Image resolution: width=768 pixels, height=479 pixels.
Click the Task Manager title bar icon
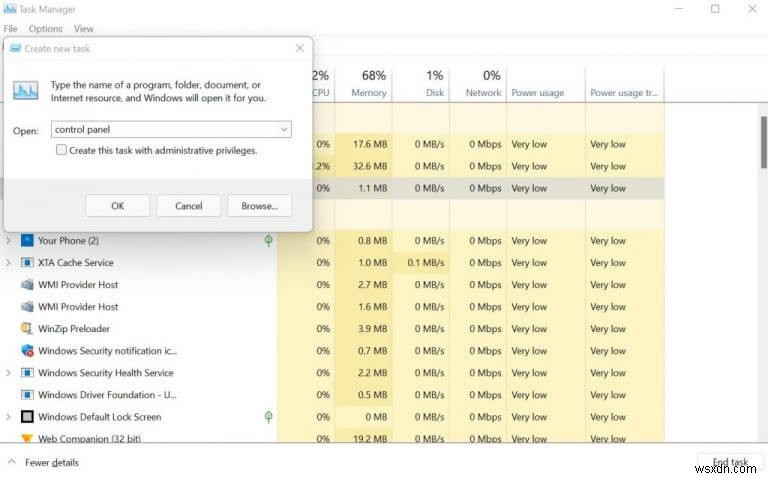pos(9,9)
